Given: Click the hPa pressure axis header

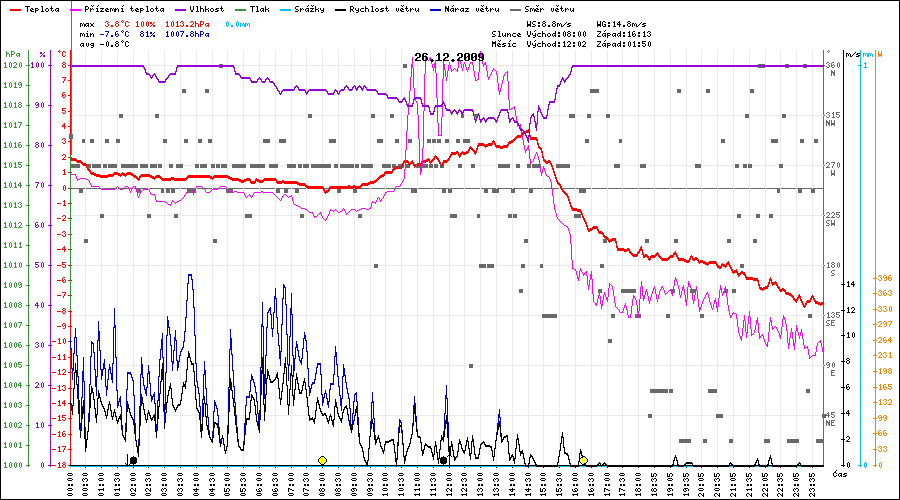Looking at the screenshot, I should [11, 53].
